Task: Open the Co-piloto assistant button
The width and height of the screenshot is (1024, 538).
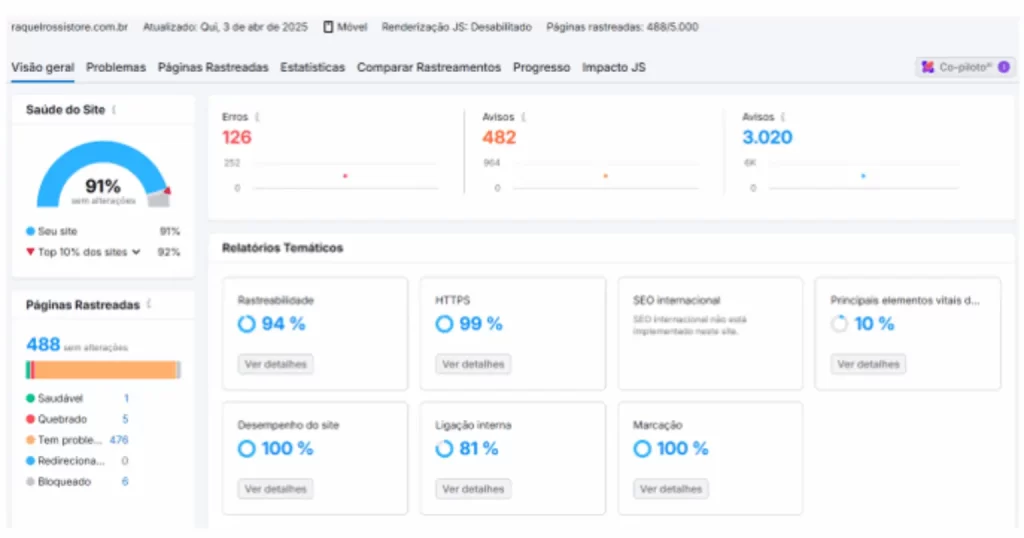Action: 965,67
